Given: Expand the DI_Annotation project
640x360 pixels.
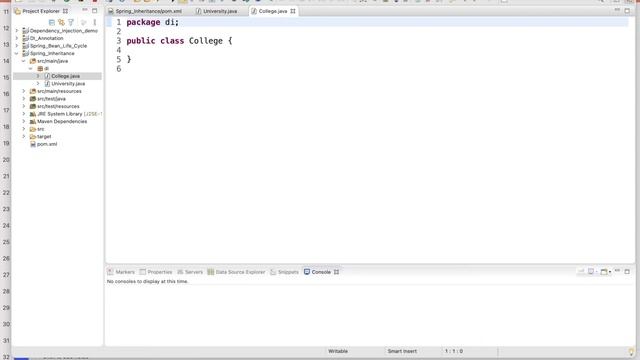Looking at the screenshot, I should pos(17,38).
